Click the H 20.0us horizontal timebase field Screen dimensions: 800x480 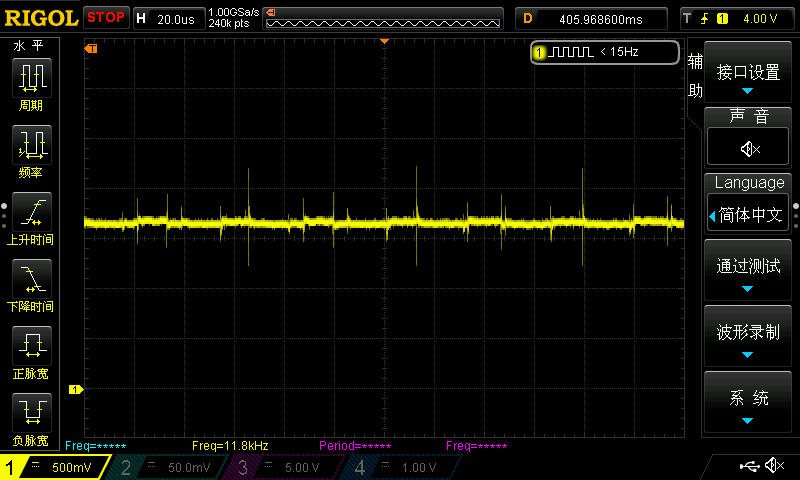[x=169, y=19]
